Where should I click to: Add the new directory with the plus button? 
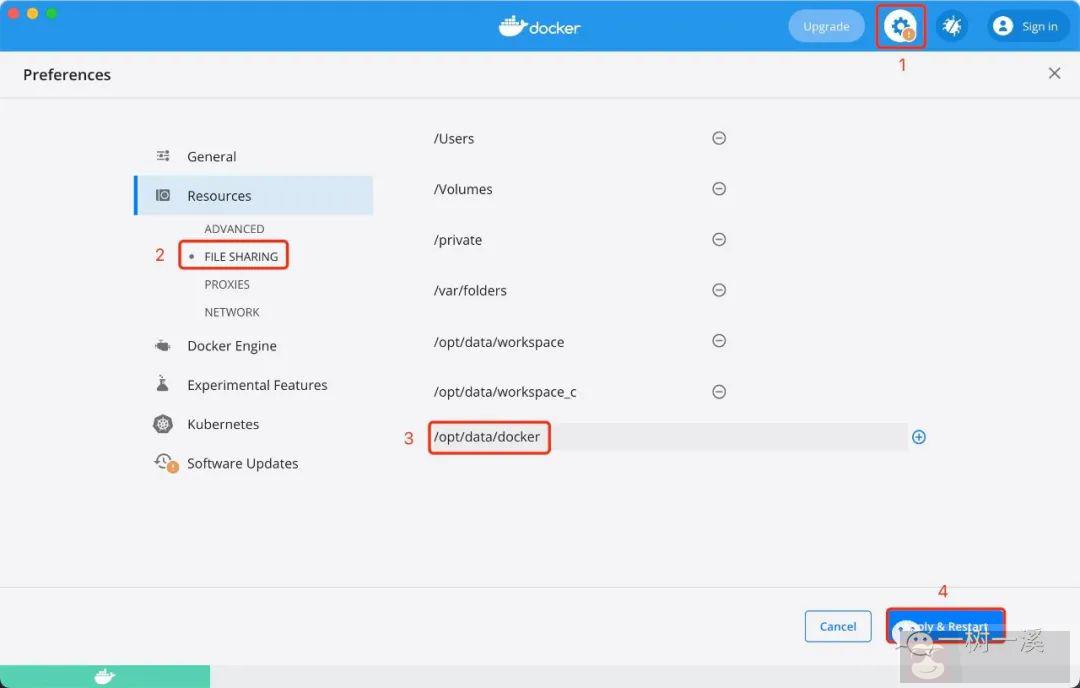point(918,437)
